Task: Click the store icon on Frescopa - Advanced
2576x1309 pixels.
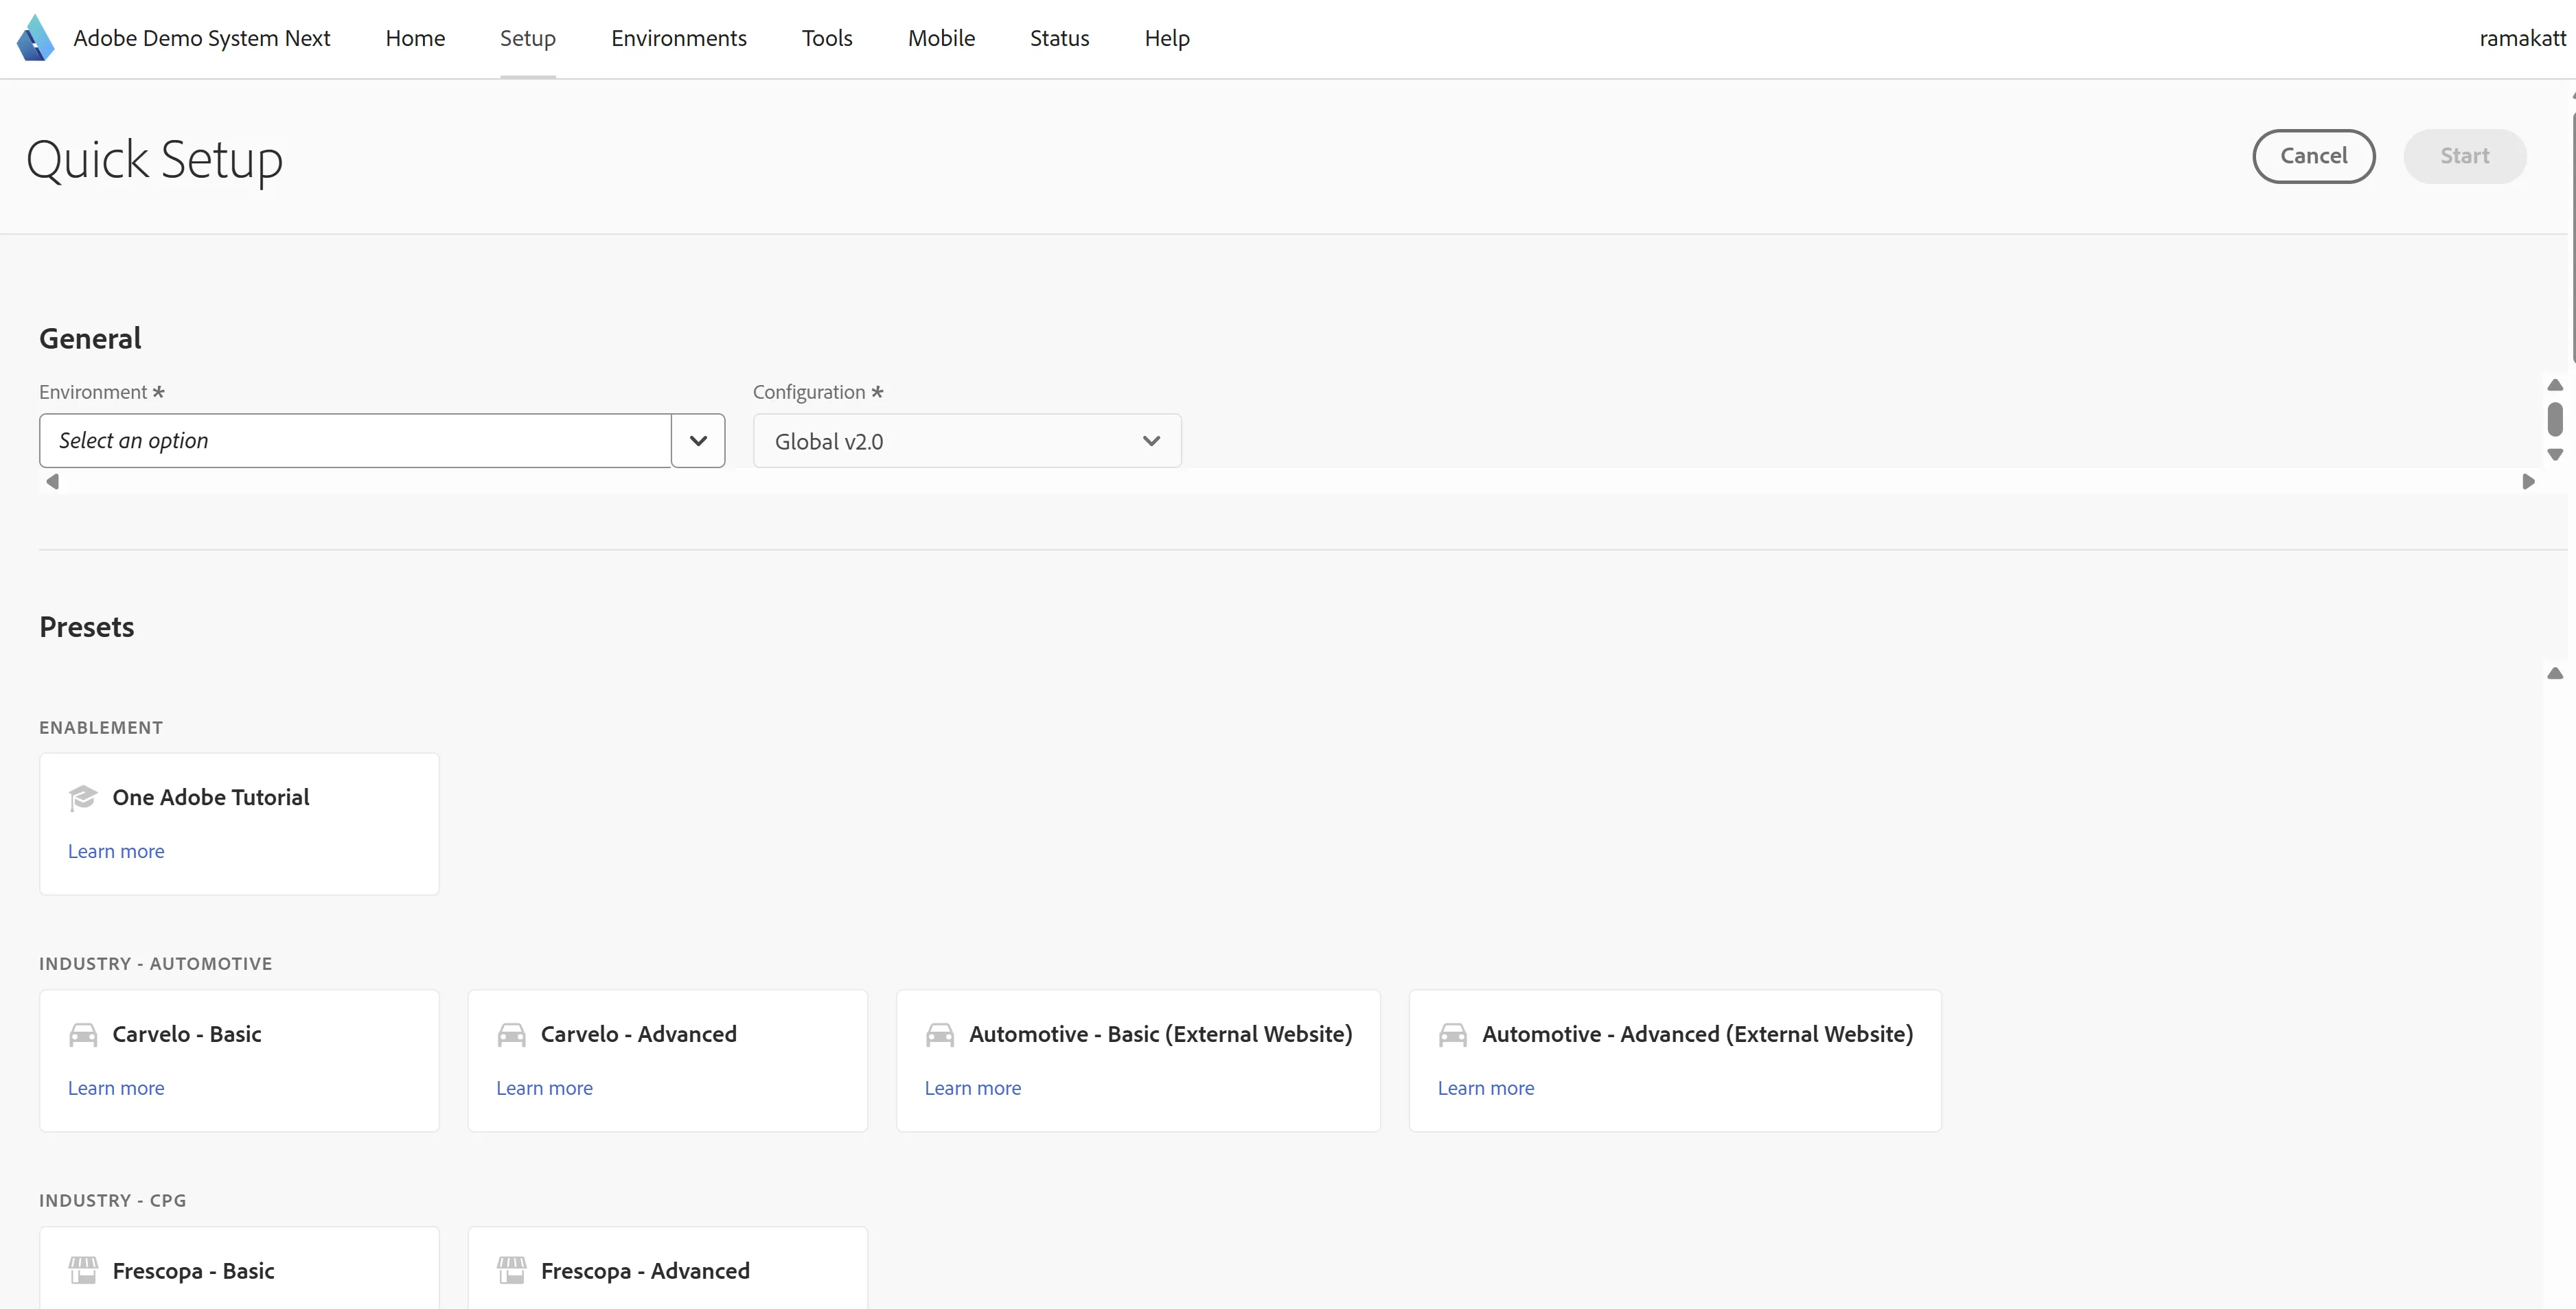Action: point(511,1270)
